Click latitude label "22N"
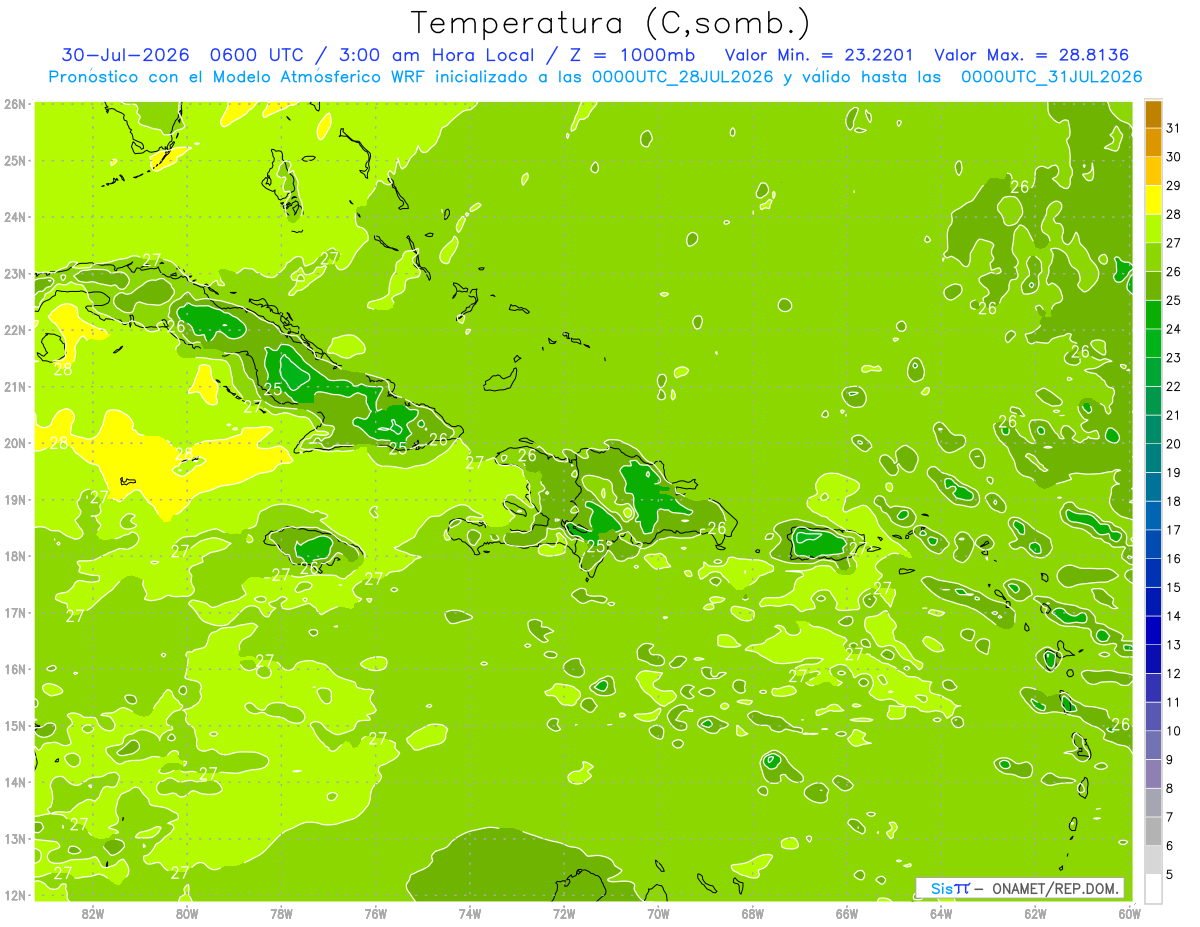This screenshot has height=927, width=1200. point(15,330)
